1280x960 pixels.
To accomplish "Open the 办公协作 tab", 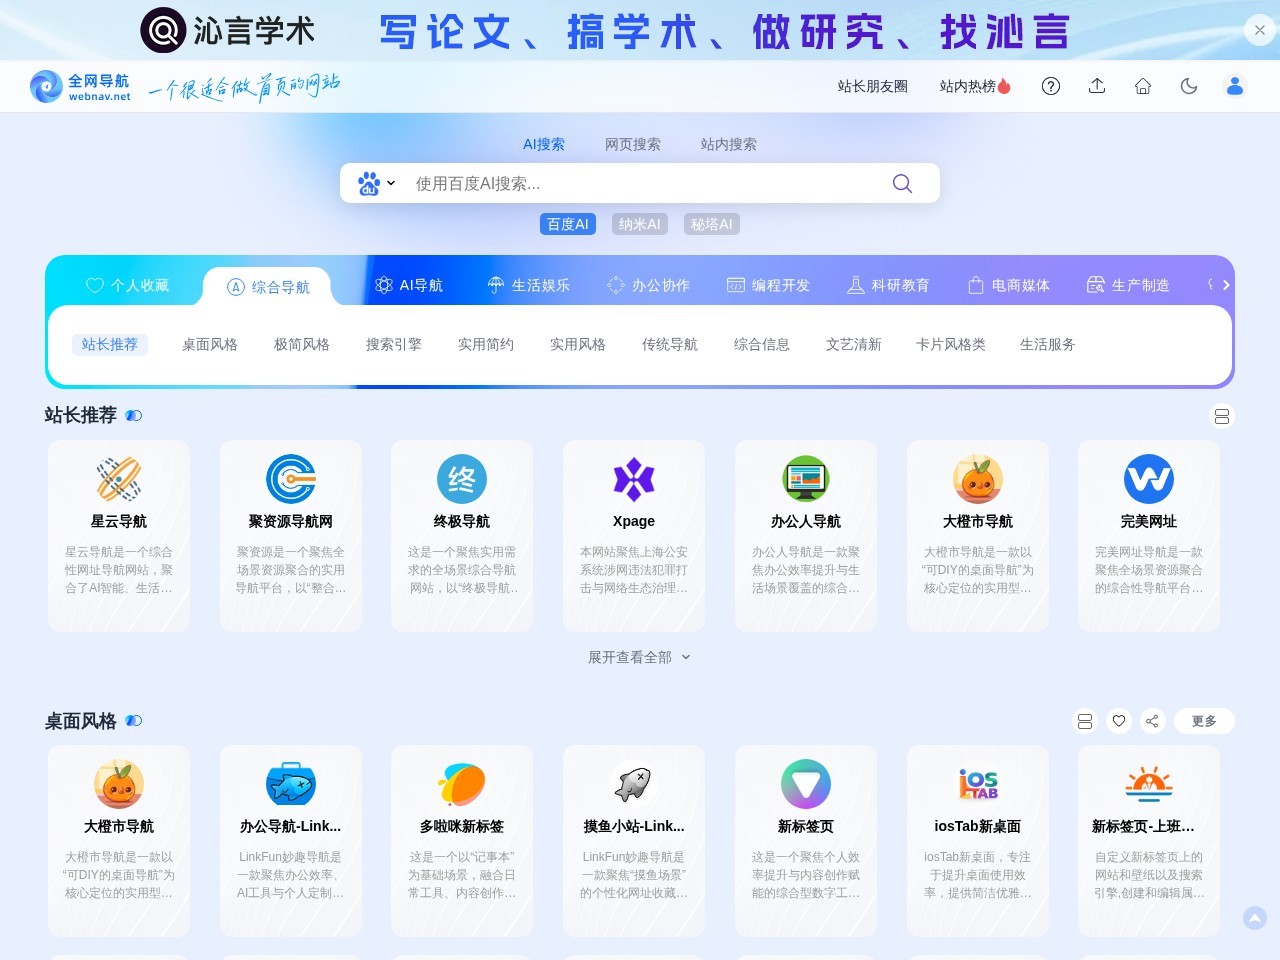I will (x=649, y=285).
